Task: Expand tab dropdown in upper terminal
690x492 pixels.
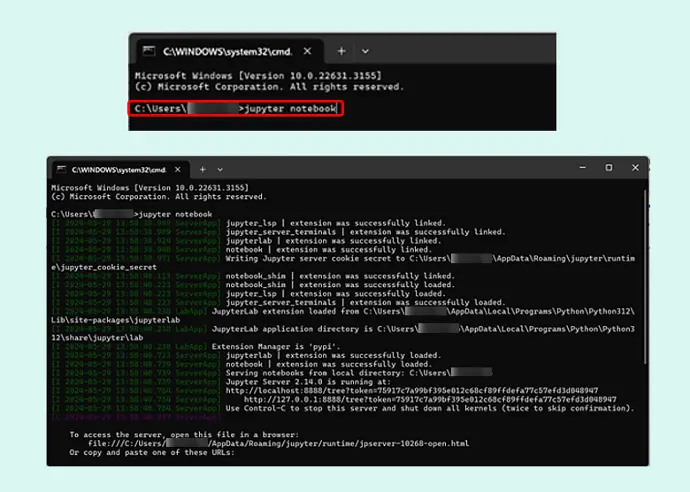Action: click(x=365, y=51)
